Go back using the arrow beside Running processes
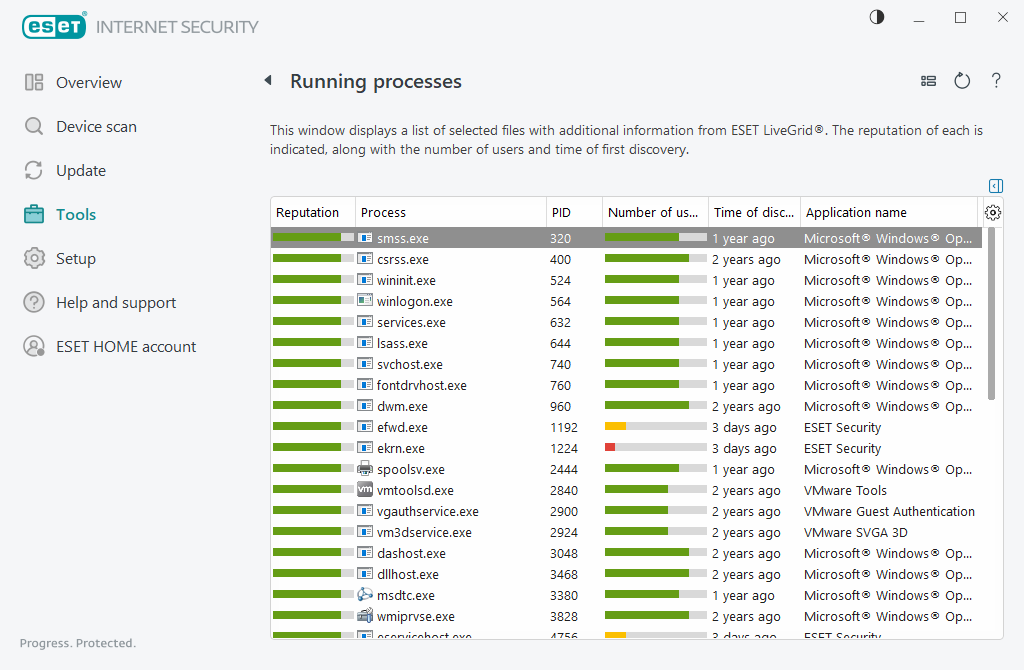Screen dimensions: 1024x670 268,80
